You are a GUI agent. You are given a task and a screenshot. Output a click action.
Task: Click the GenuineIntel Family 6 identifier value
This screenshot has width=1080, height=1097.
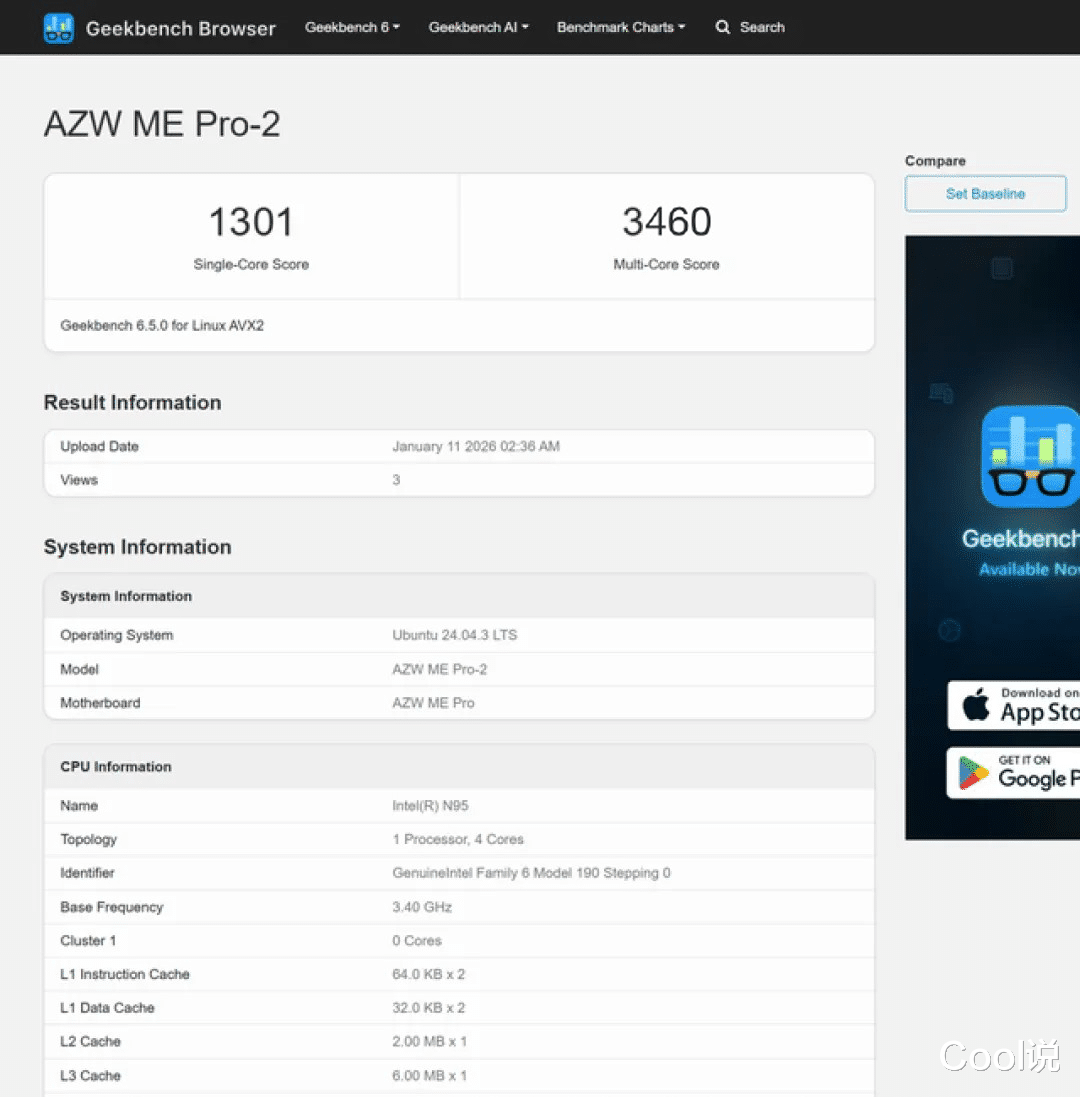[x=531, y=872]
